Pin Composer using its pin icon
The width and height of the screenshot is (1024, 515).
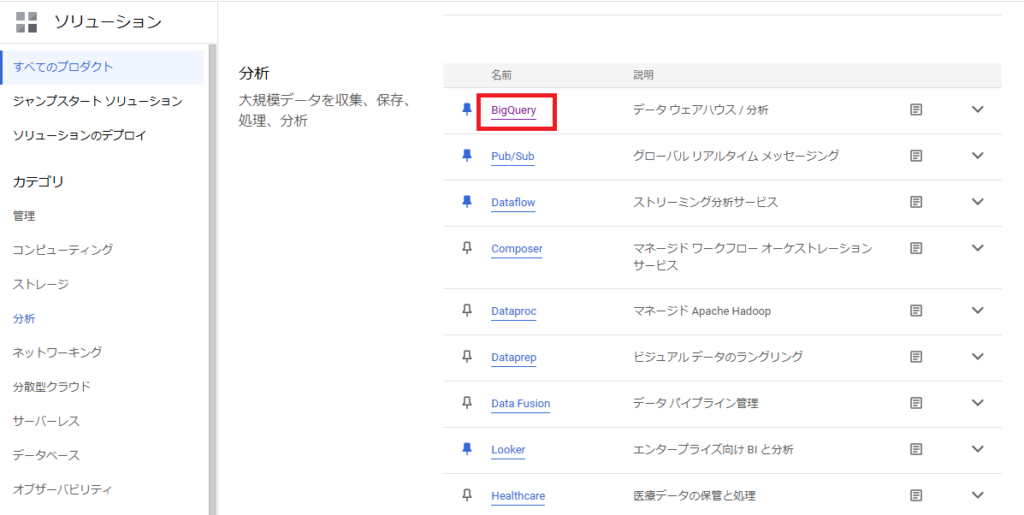[x=466, y=248]
